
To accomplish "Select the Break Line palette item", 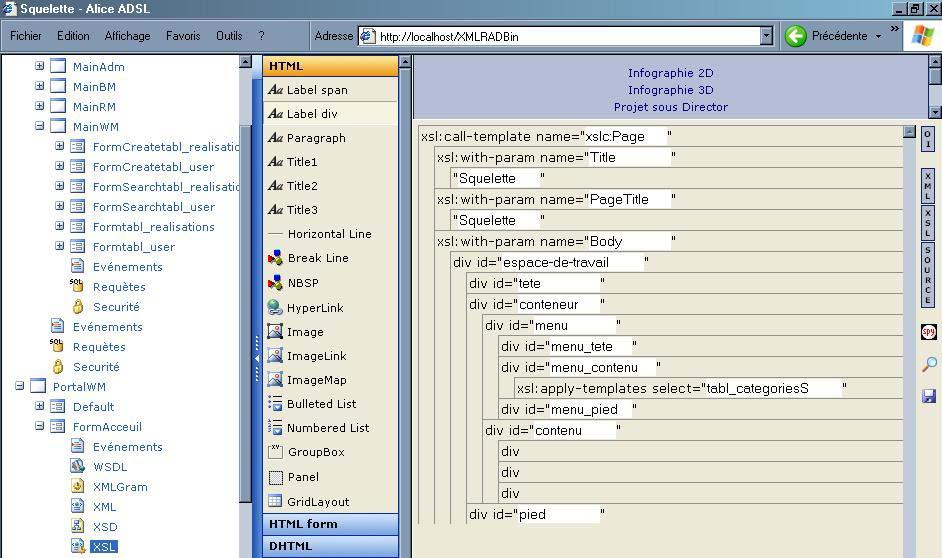I will (318, 258).
